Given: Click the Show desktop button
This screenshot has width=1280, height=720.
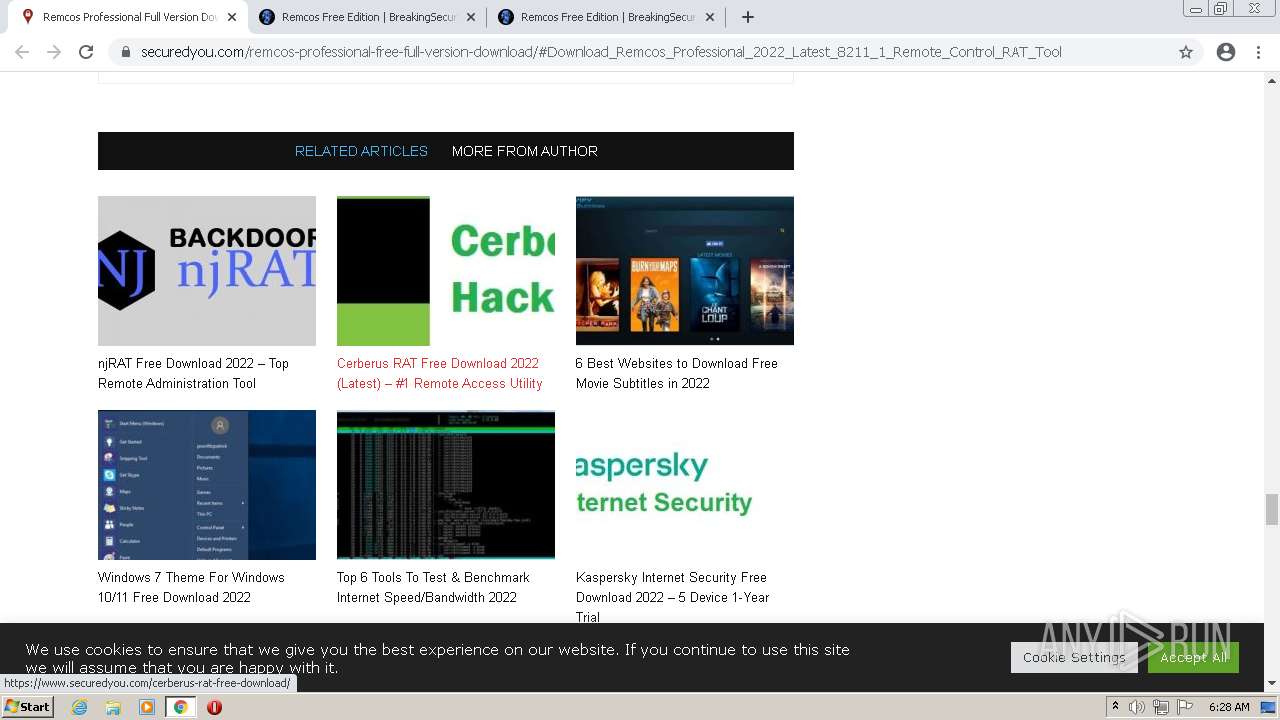Looking at the screenshot, I should (x=1270, y=707).
